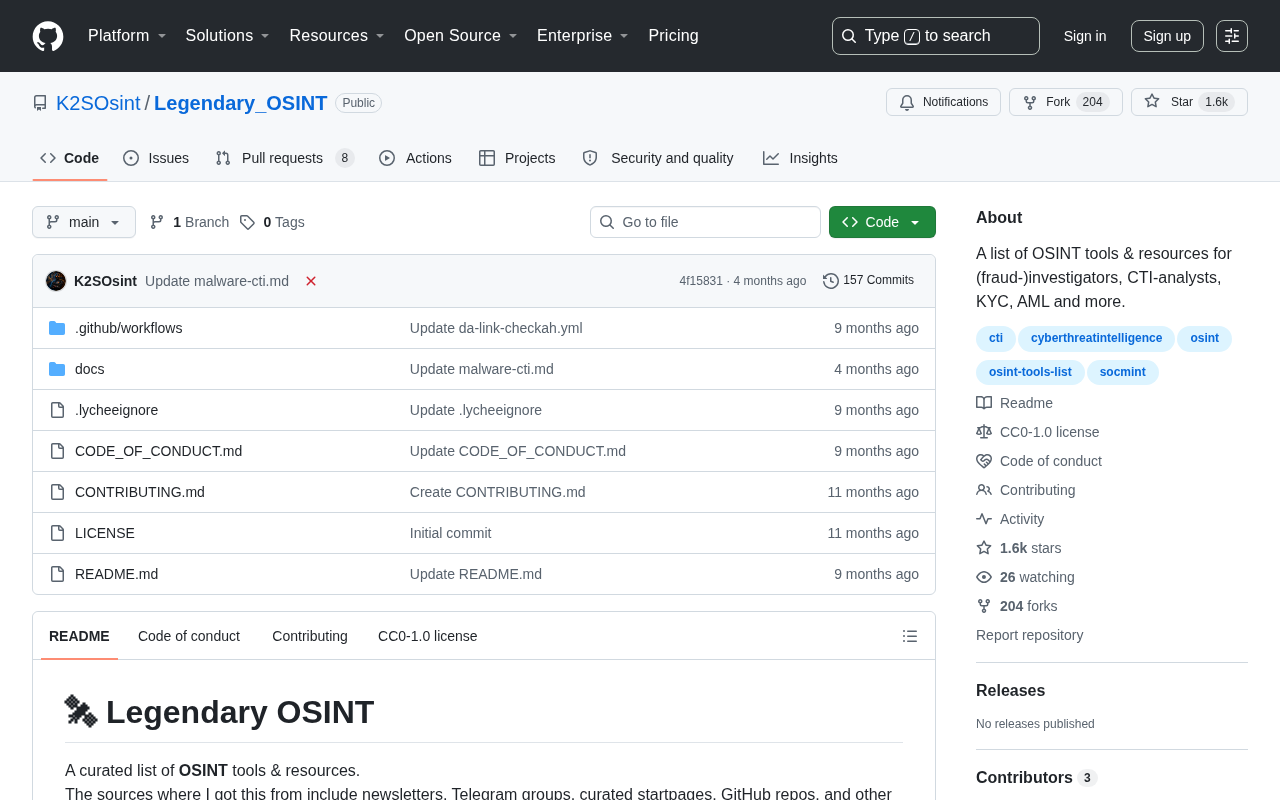Click the K2SOsint avatar image
This screenshot has width=1280, height=800.
(x=56, y=281)
